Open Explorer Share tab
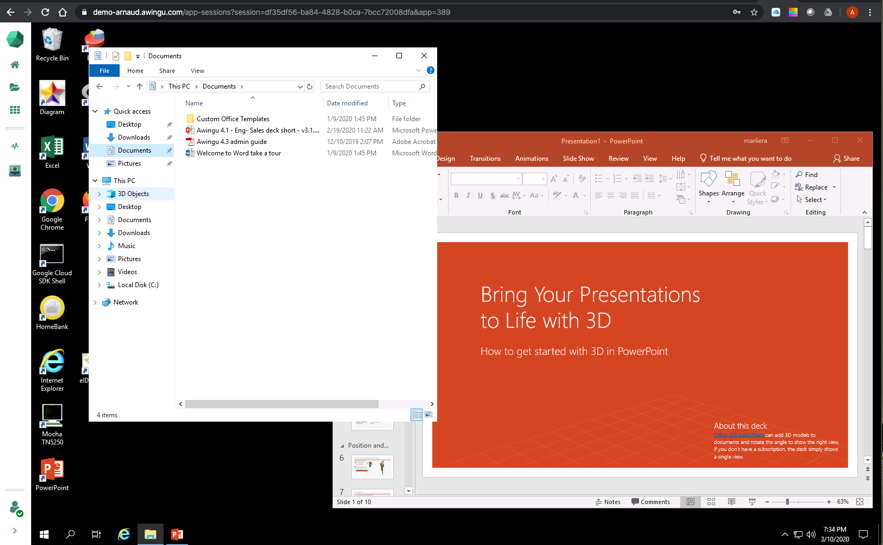883x545 pixels. coord(167,70)
